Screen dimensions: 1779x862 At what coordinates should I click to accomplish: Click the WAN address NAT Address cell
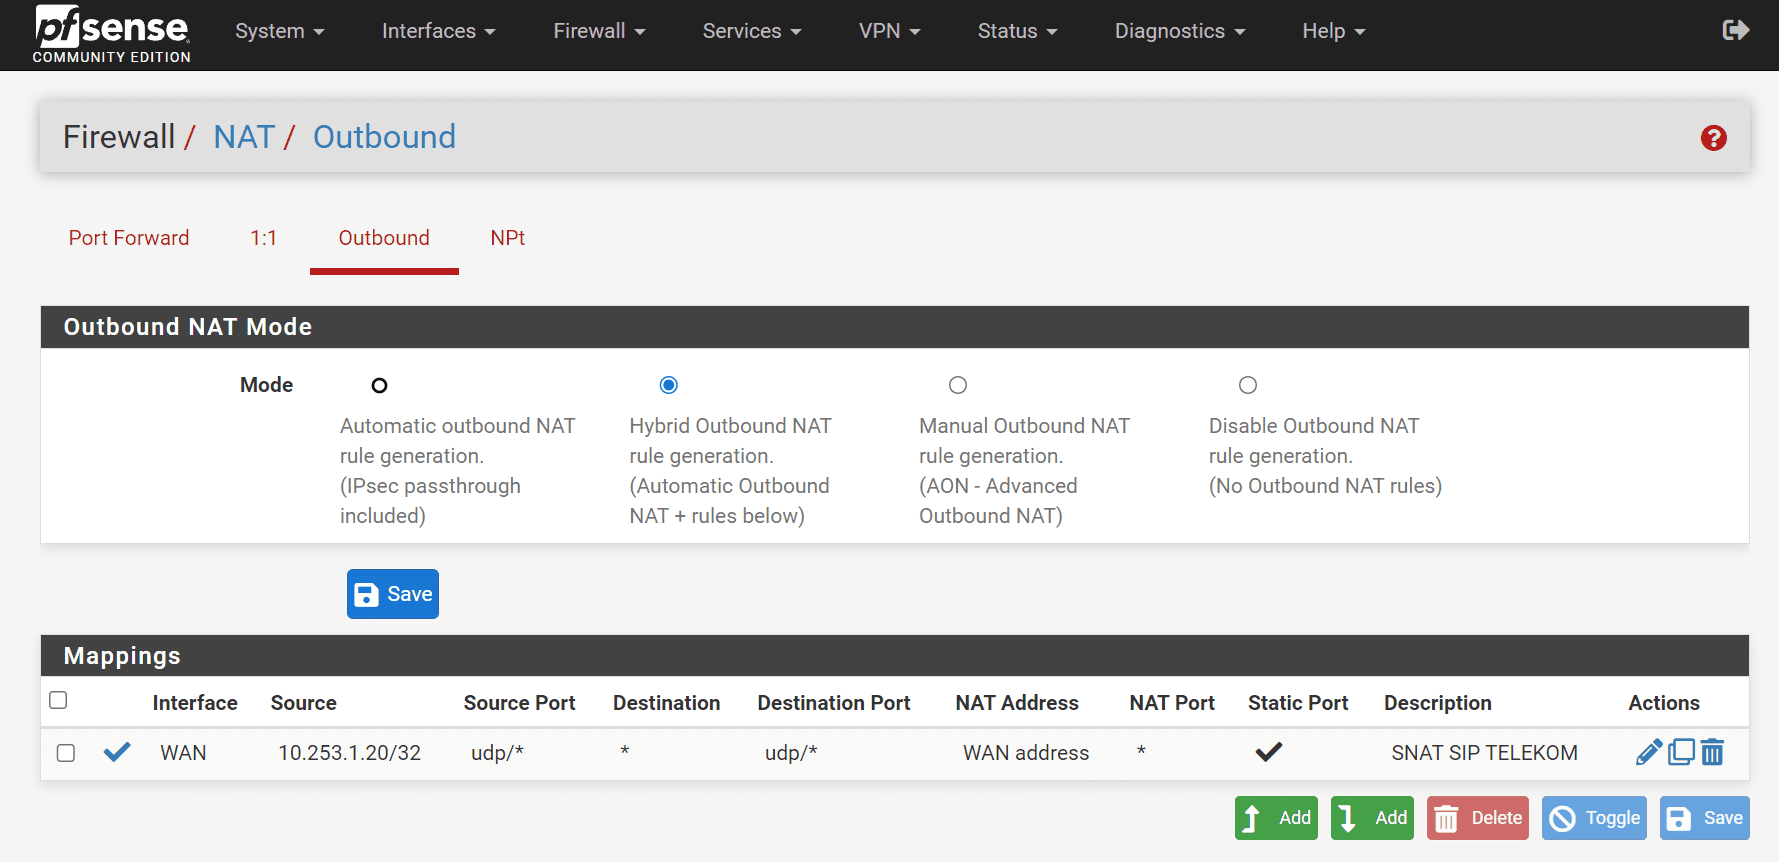pos(1026,753)
